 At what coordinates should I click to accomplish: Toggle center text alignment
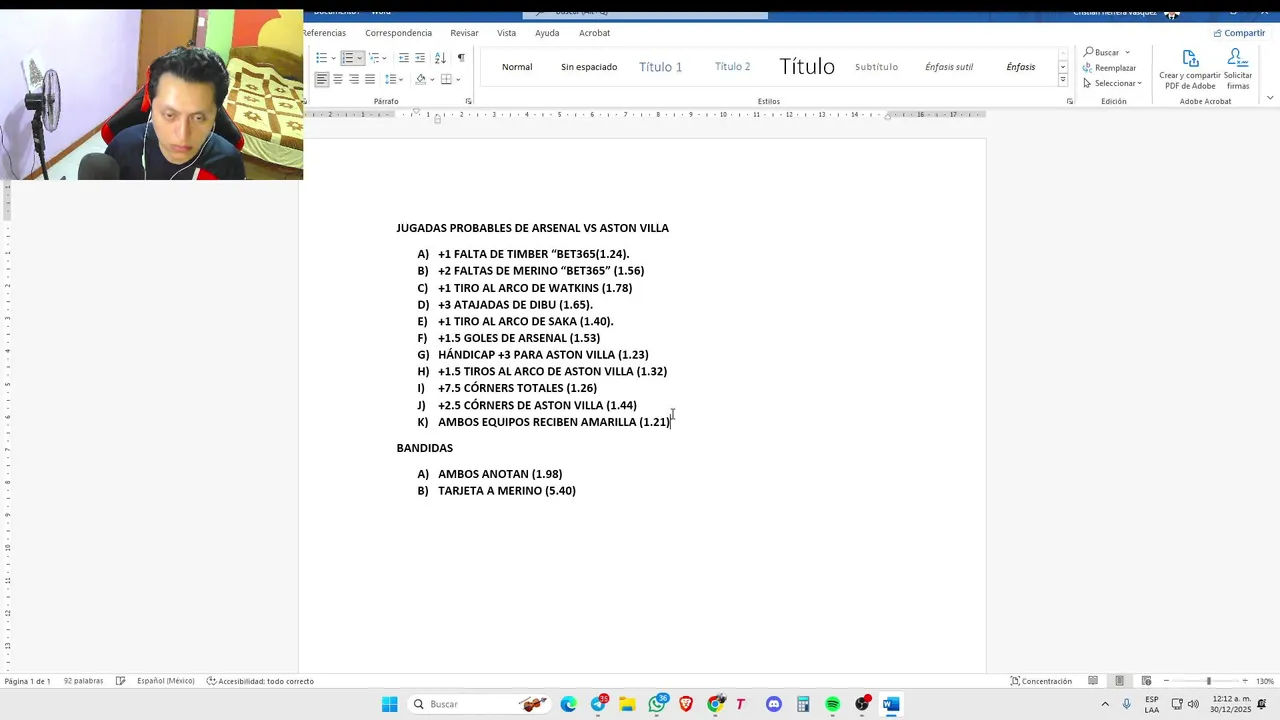tap(338, 79)
